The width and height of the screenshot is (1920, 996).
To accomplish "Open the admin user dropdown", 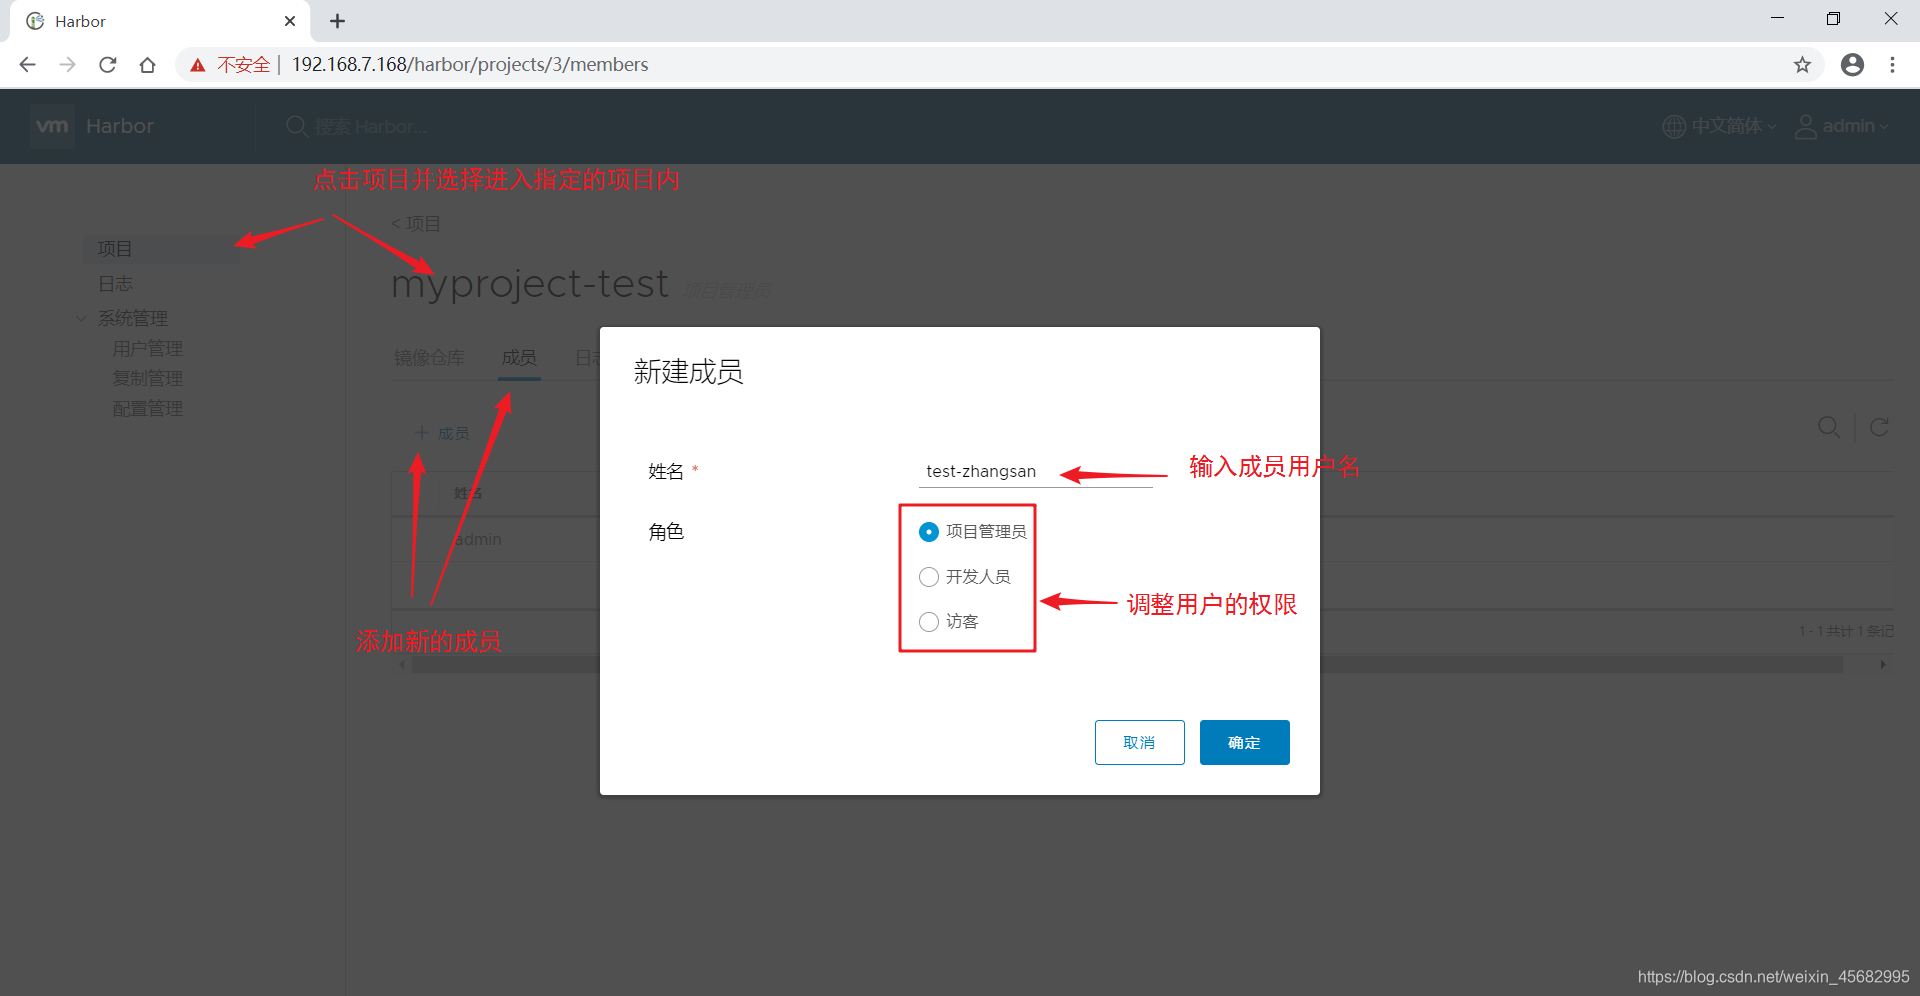I will point(1855,126).
